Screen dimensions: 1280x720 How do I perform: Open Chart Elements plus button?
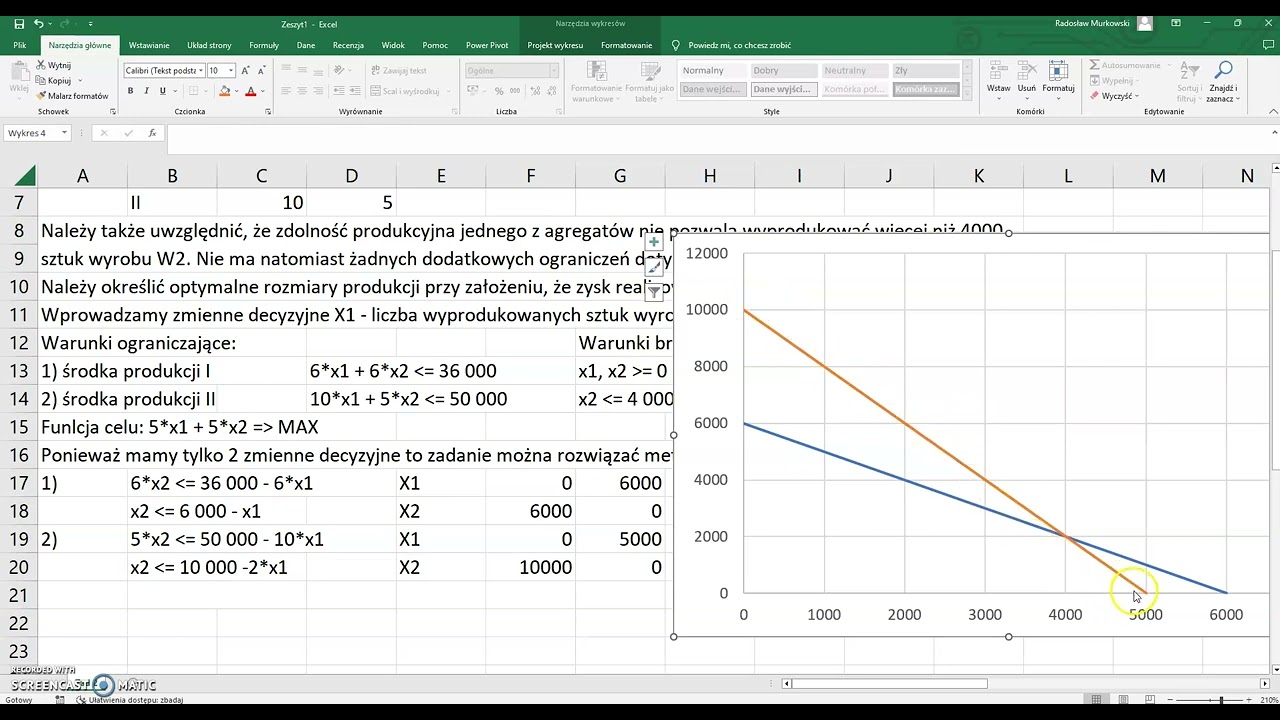tap(654, 242)
